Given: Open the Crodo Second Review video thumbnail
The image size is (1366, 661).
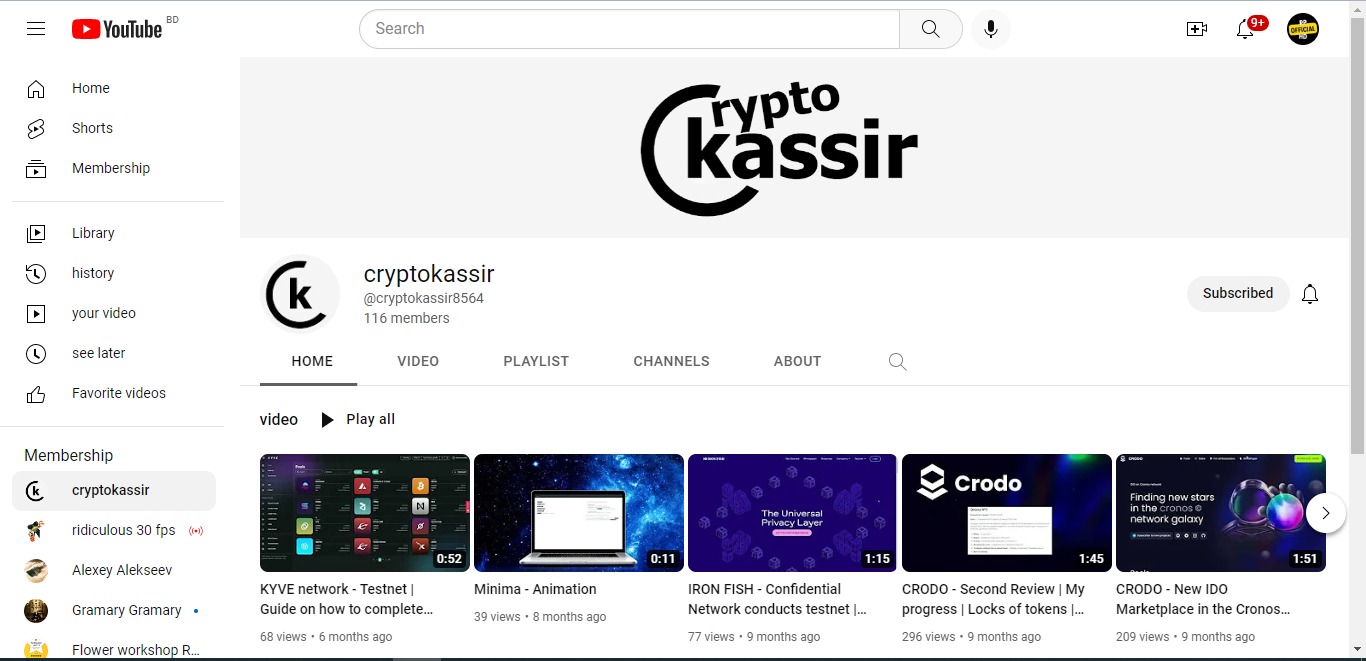Looking at the screenshot, I should [1006, 513].
